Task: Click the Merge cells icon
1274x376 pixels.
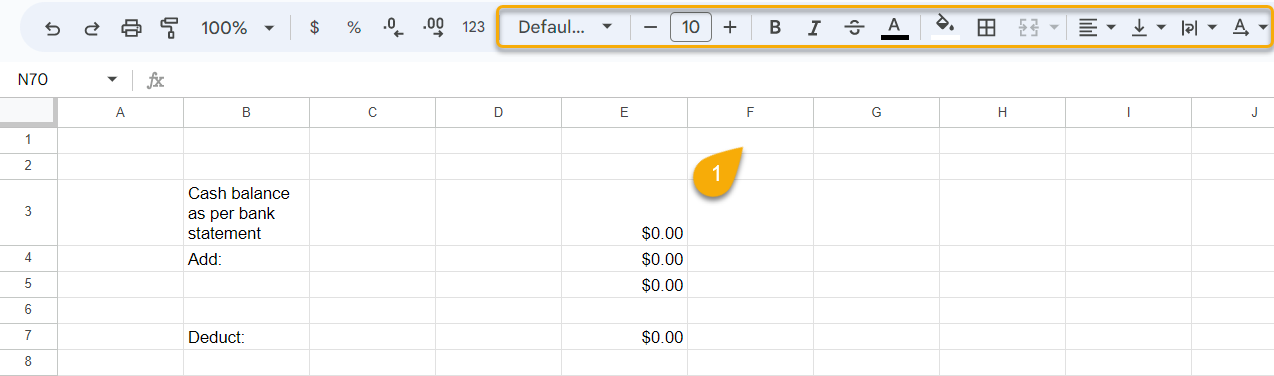Action: point(1029,28)
